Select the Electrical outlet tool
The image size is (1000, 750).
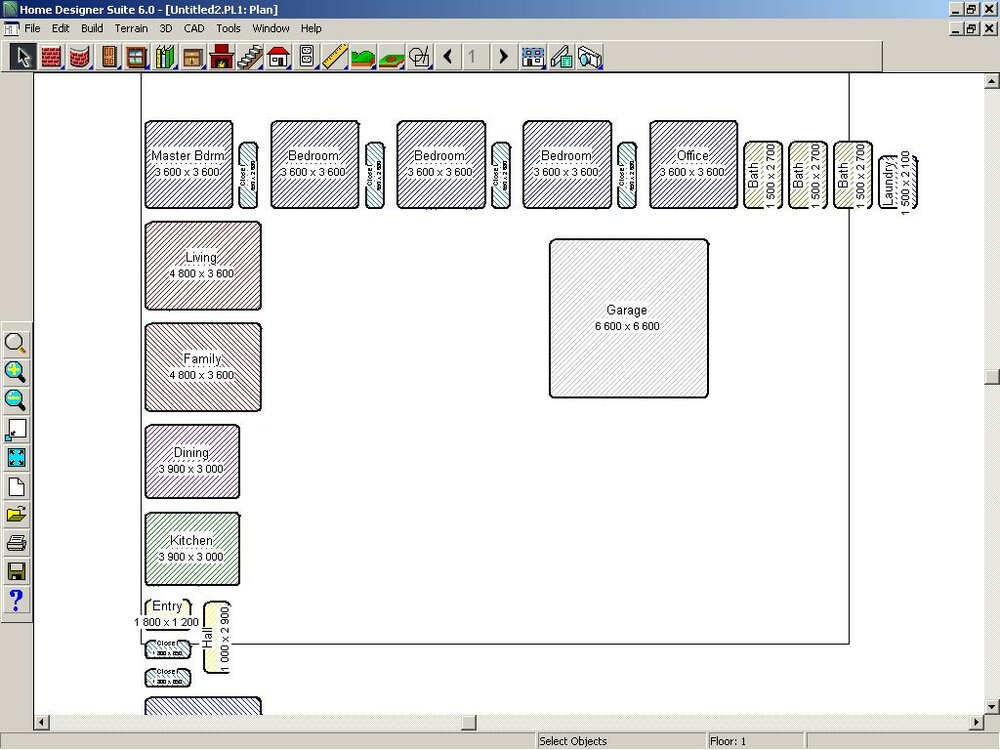tap(306, 56)
